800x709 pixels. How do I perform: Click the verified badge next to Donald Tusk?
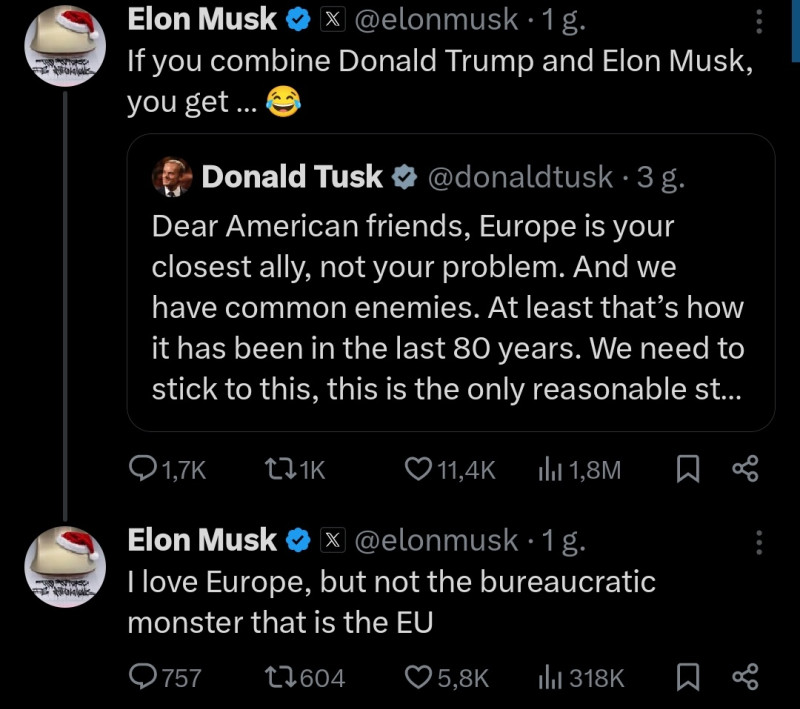(x=404, y=177)
